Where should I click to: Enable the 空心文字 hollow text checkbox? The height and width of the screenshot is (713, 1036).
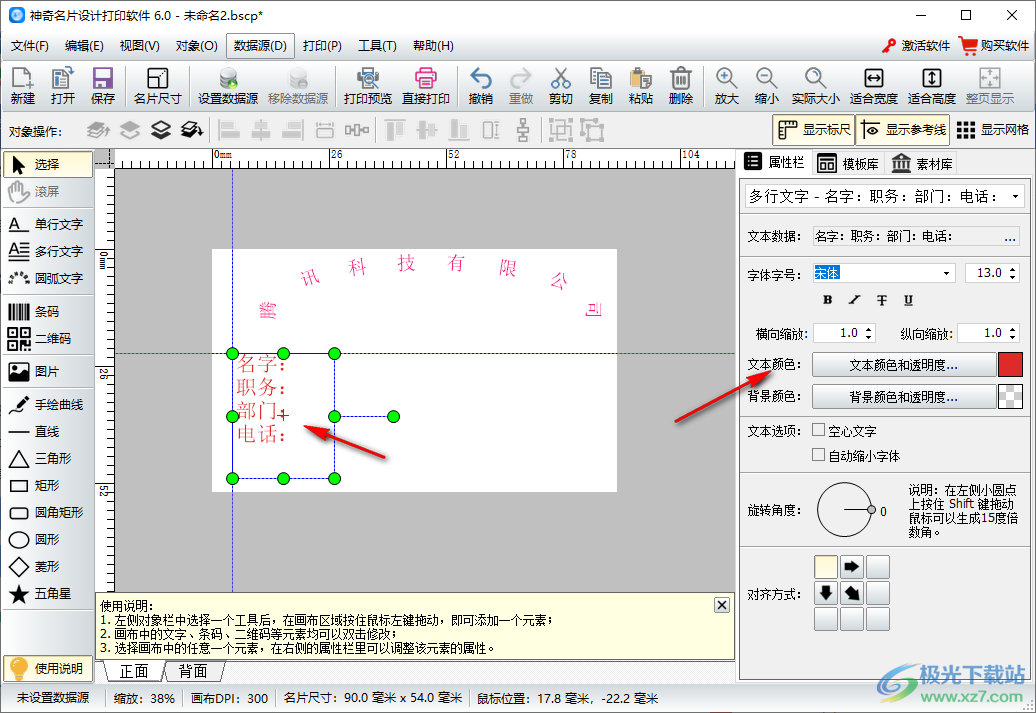point(819,430)
